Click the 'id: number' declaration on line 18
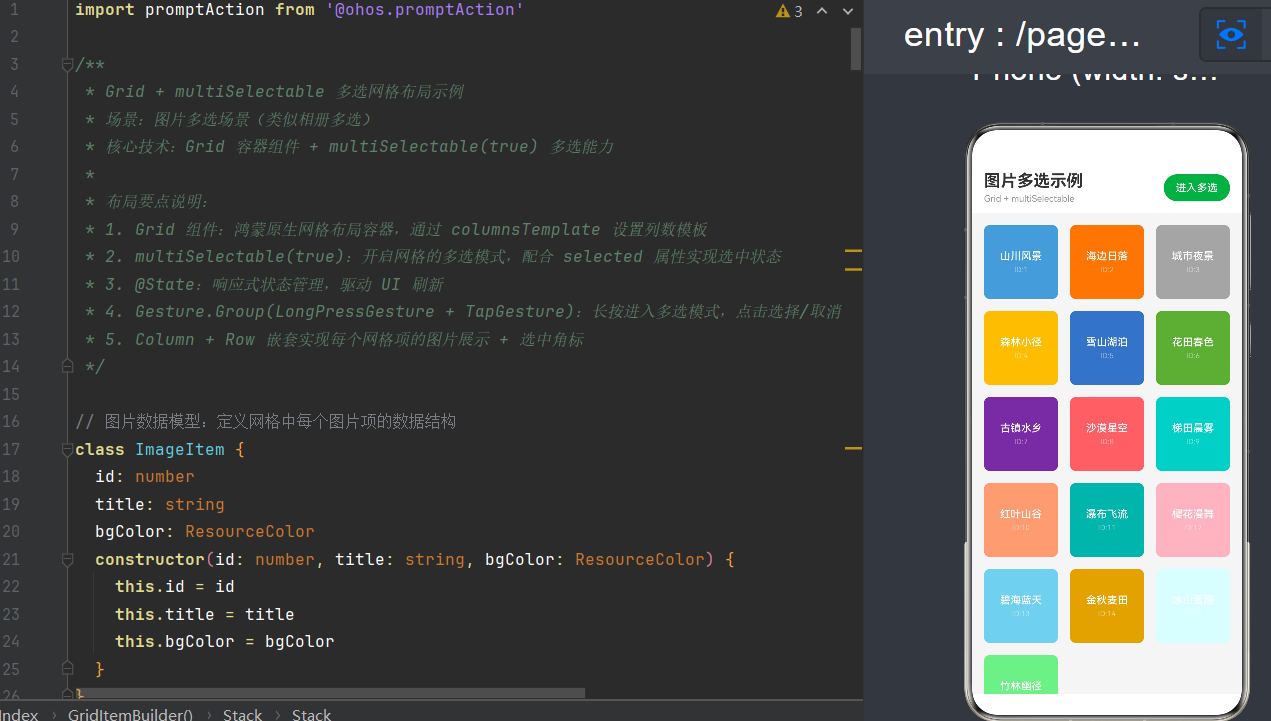The height and width of the screenshot is (721, 1271). click(145, 476)
